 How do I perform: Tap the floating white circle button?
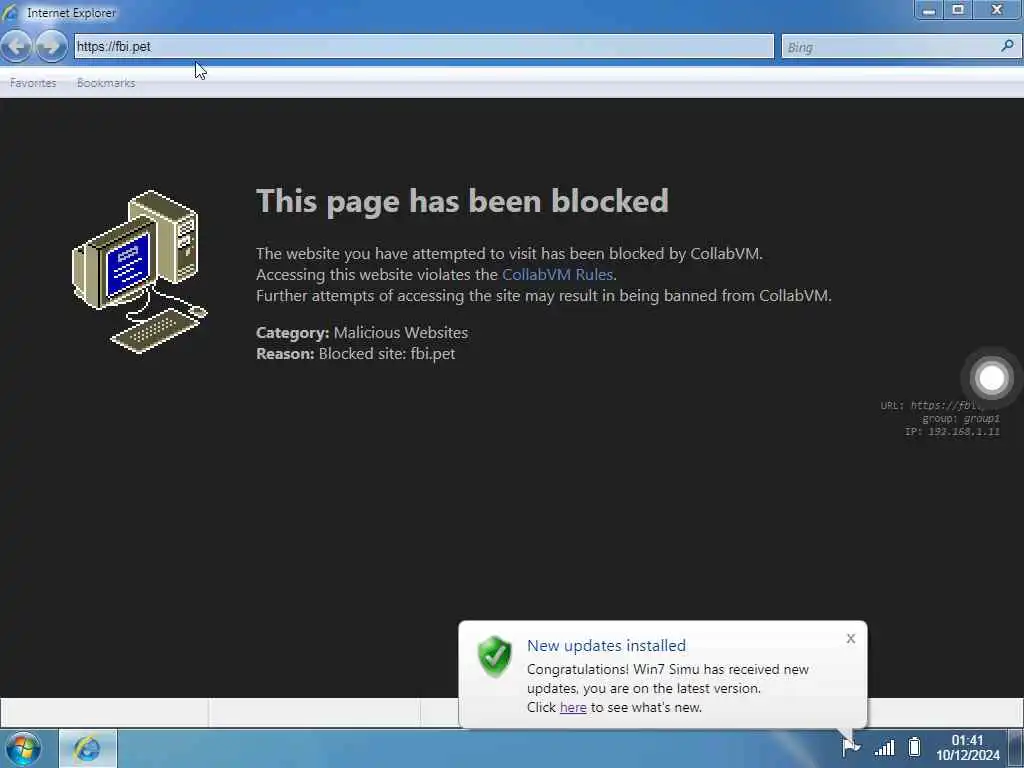click(x=991, y=377)
